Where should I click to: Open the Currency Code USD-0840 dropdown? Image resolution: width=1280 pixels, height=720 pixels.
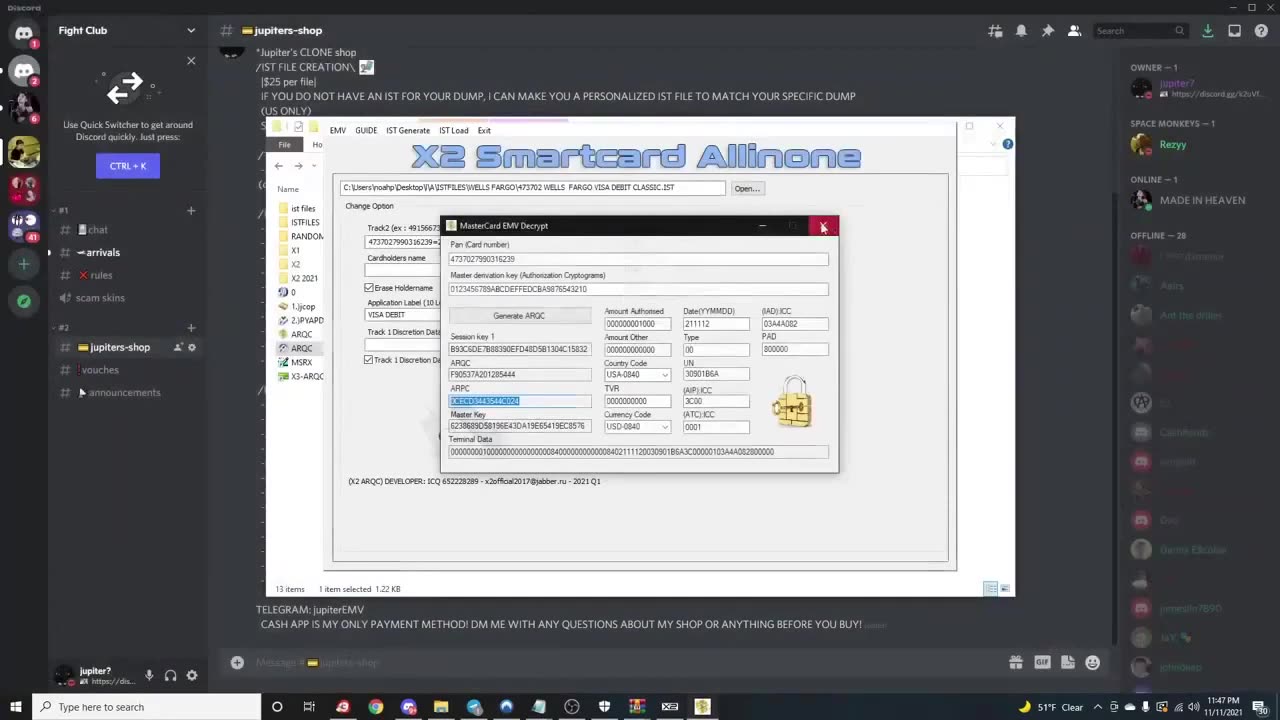(637, 427)
